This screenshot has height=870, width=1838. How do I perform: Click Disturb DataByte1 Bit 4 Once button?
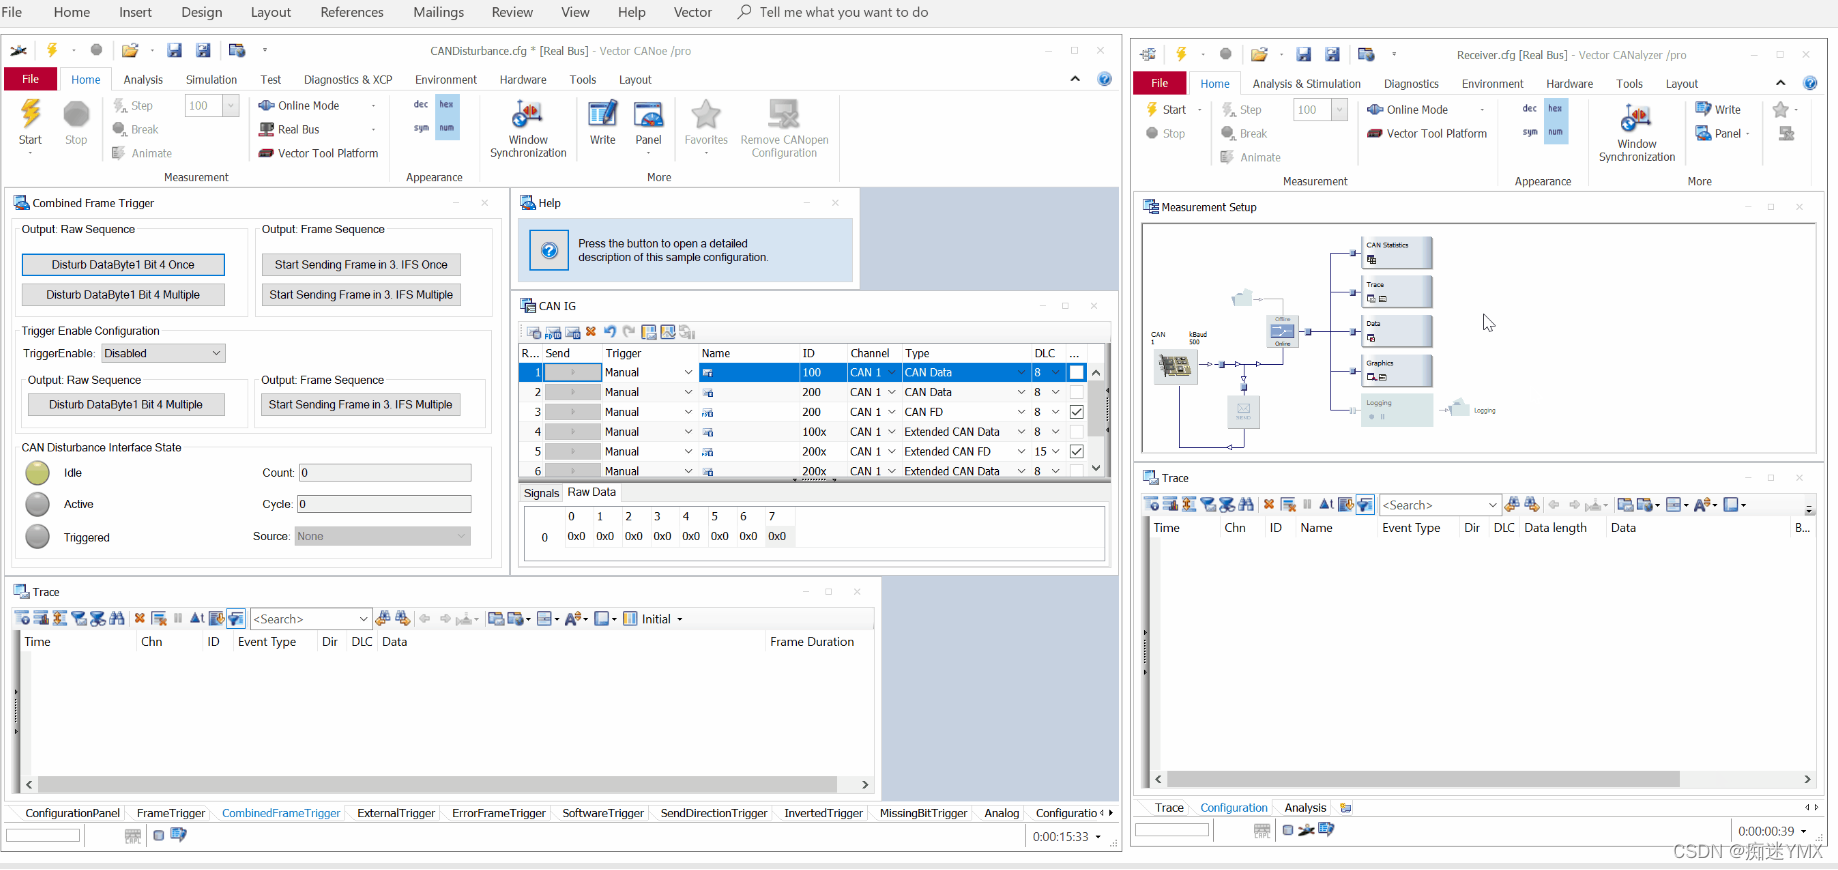click(x=123, y=265)
